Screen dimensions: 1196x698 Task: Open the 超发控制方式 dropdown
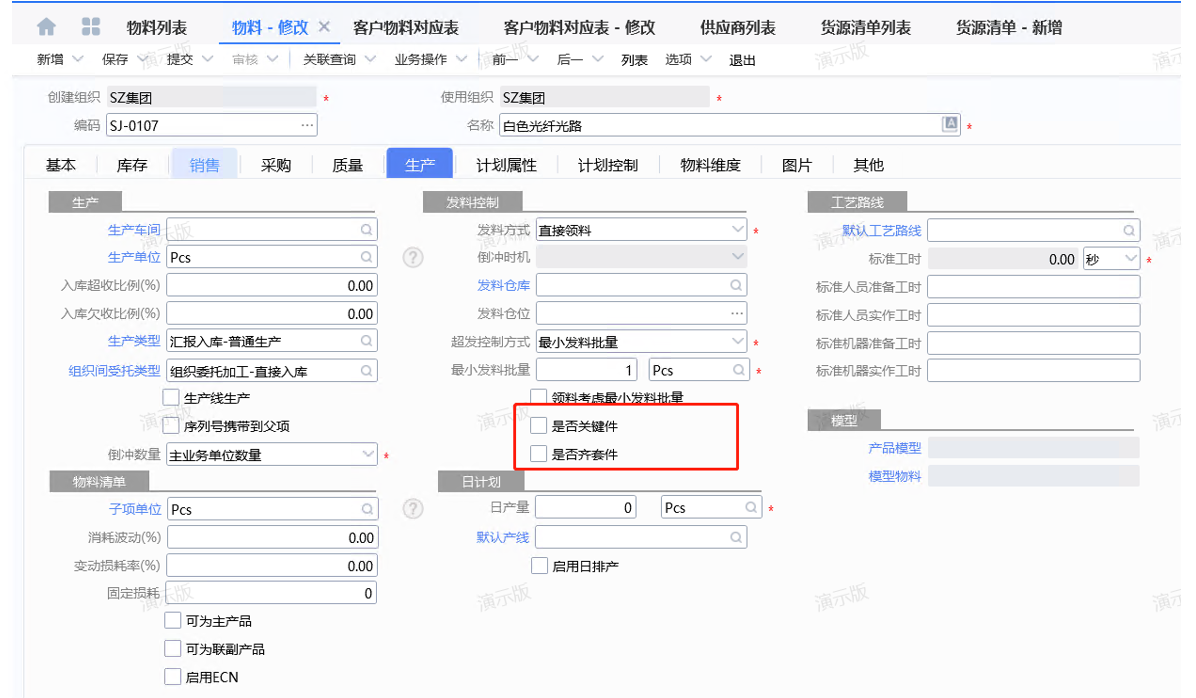tap(738, 342)
